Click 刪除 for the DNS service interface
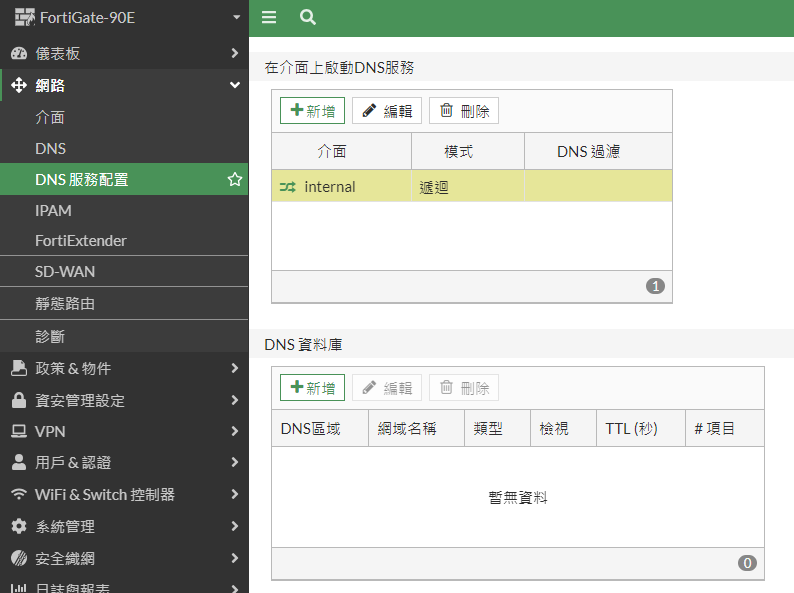The height and width of the screenshot is (593, 794). click(x=464, y=111)
